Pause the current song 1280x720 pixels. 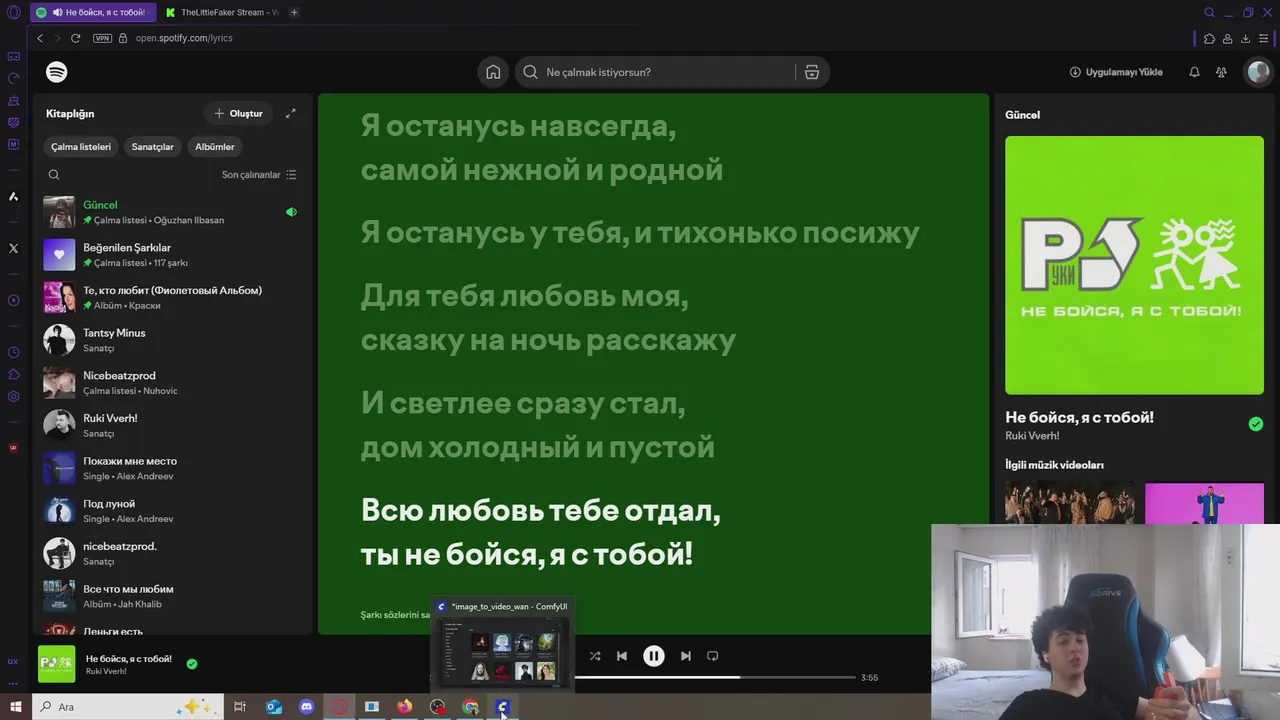click(x=653, y=656)
